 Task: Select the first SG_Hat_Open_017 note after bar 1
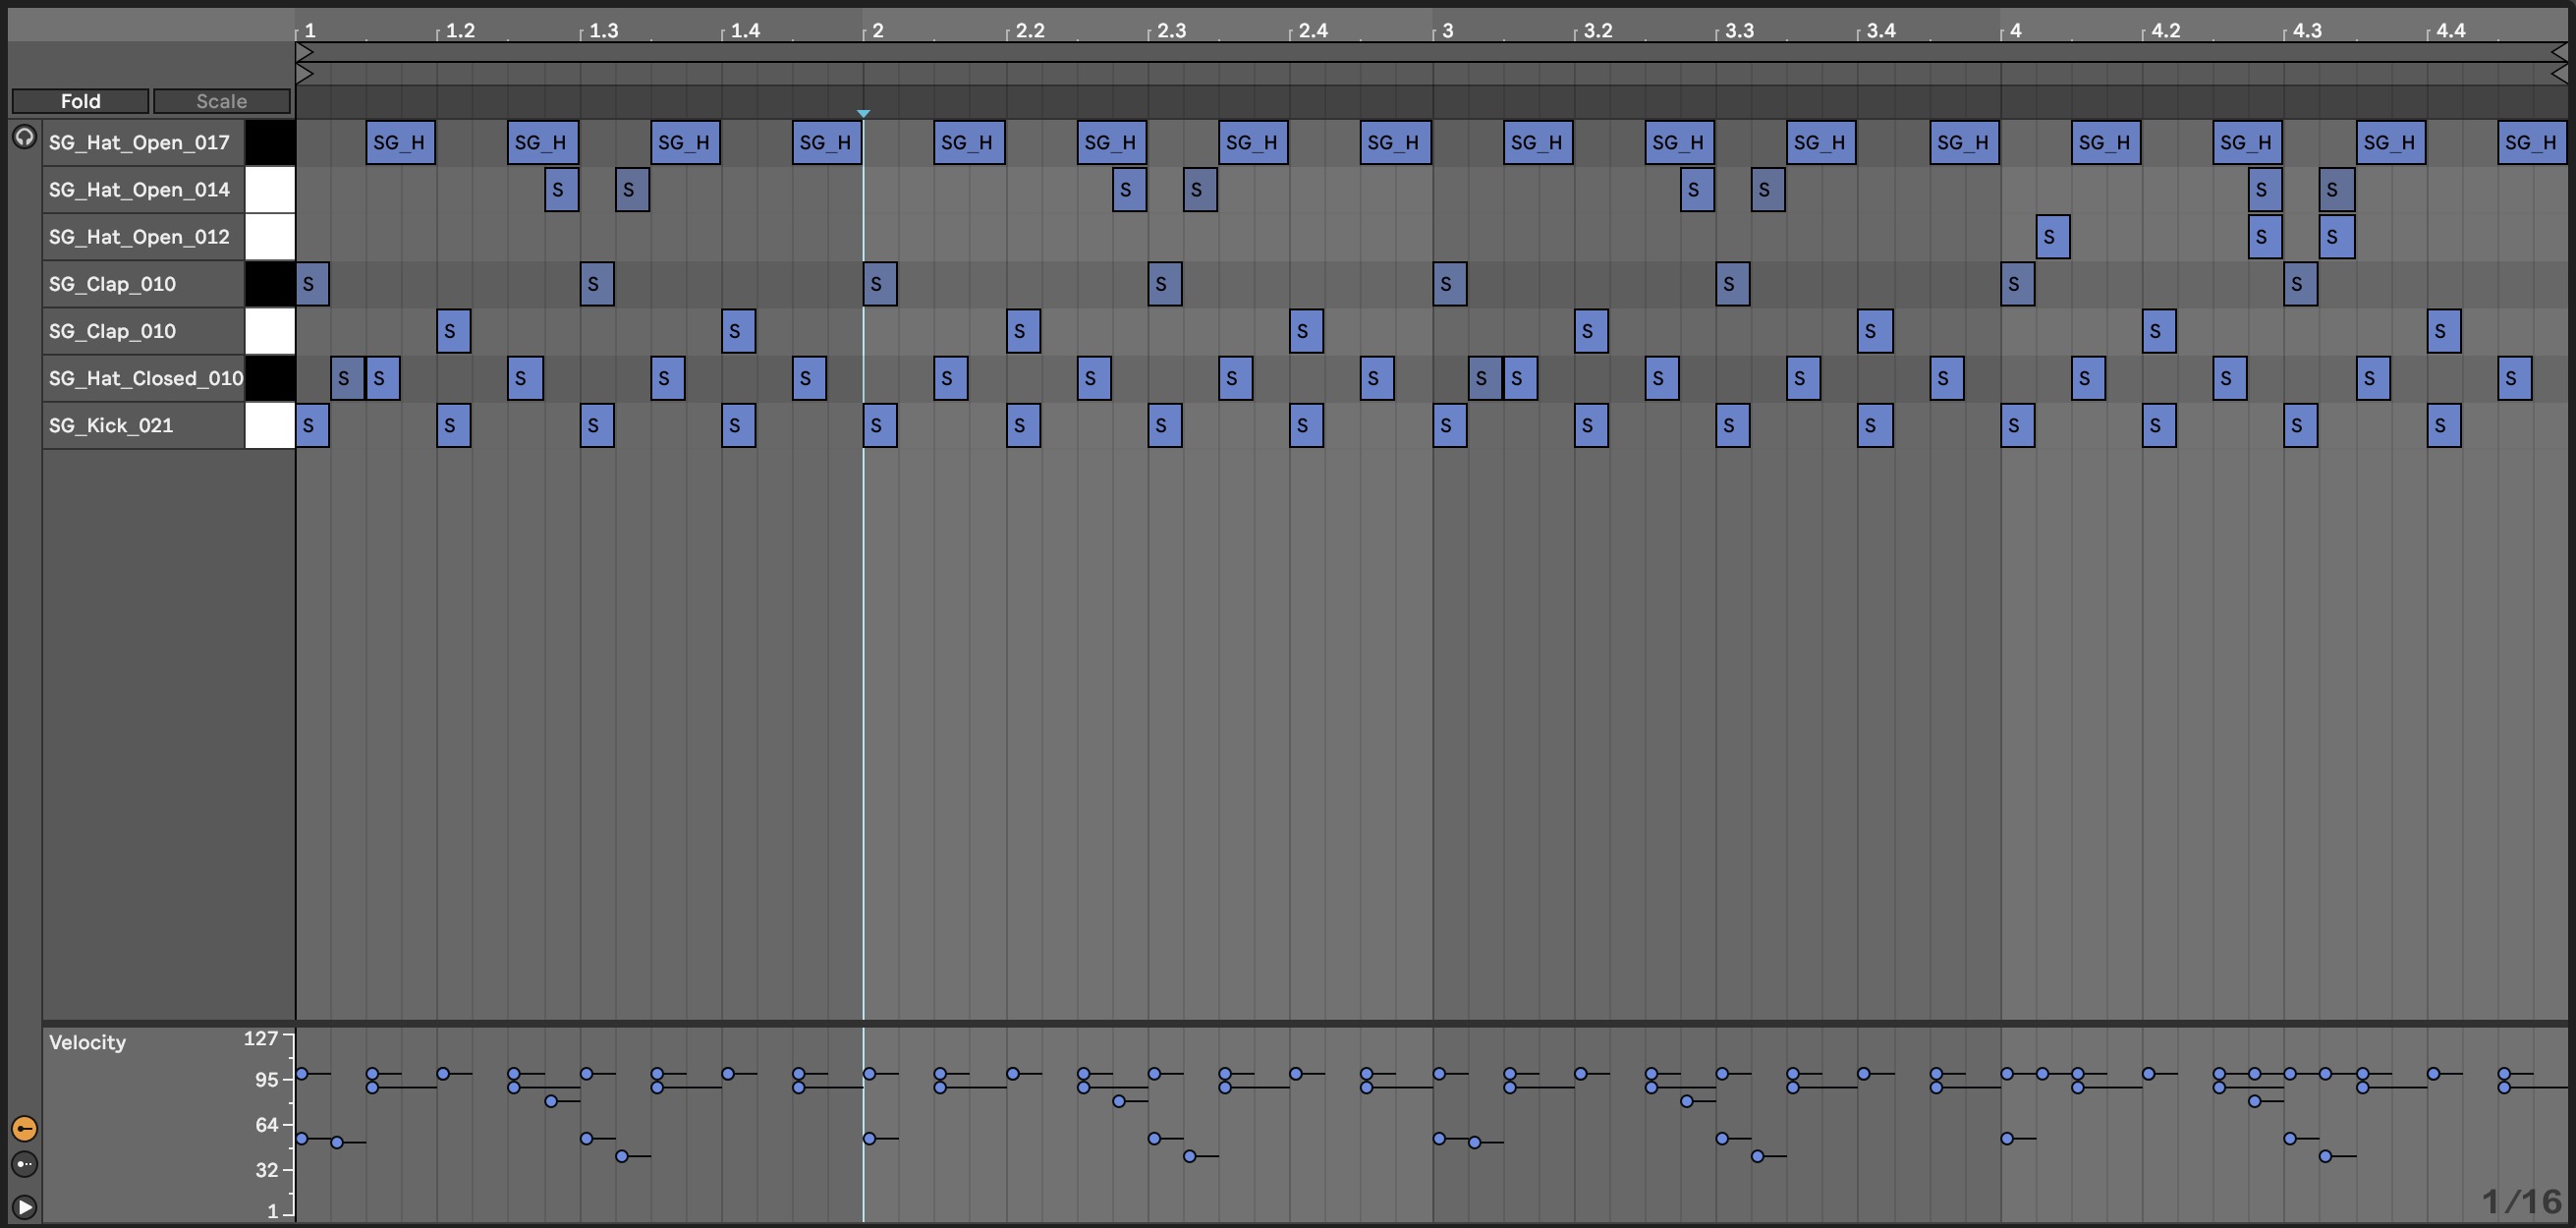pos(401,142)
